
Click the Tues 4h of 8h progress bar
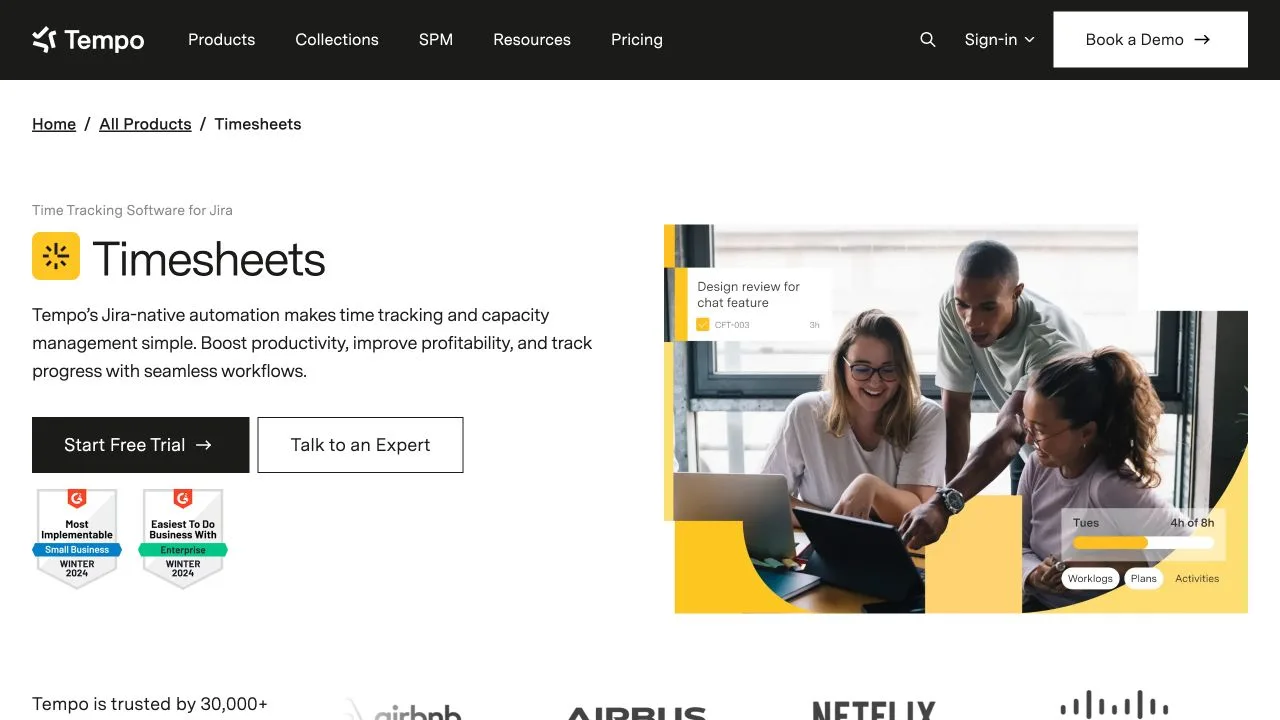point(1143,543)
